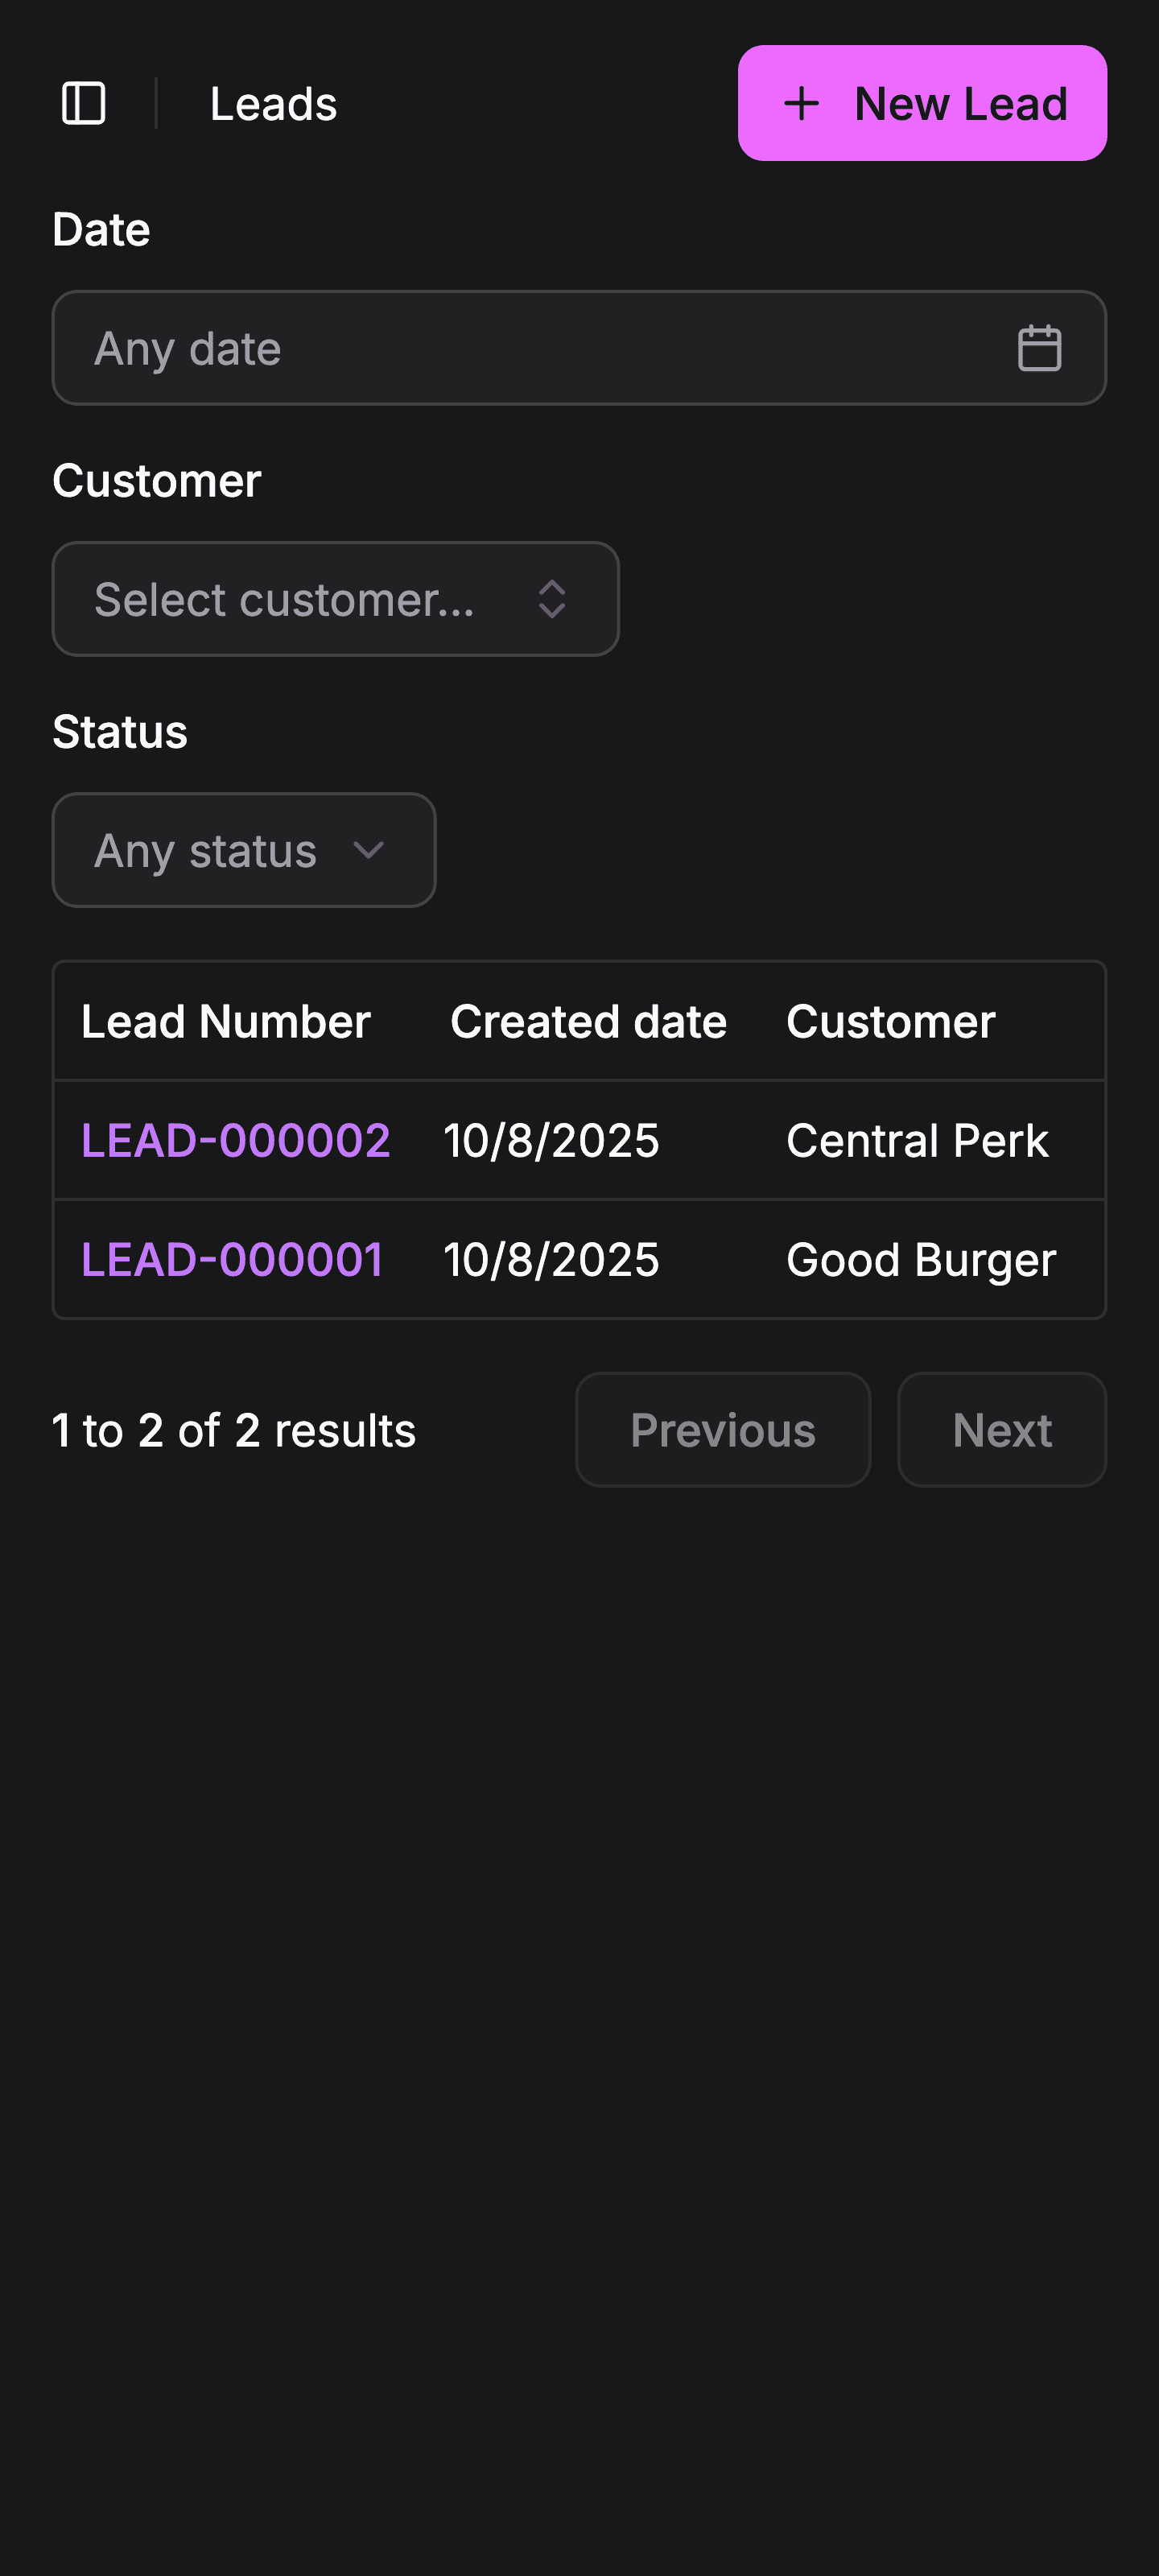Open the calendar icon in Date field
This screenshot has width=1159, height=2576.
pos(1039,348)
